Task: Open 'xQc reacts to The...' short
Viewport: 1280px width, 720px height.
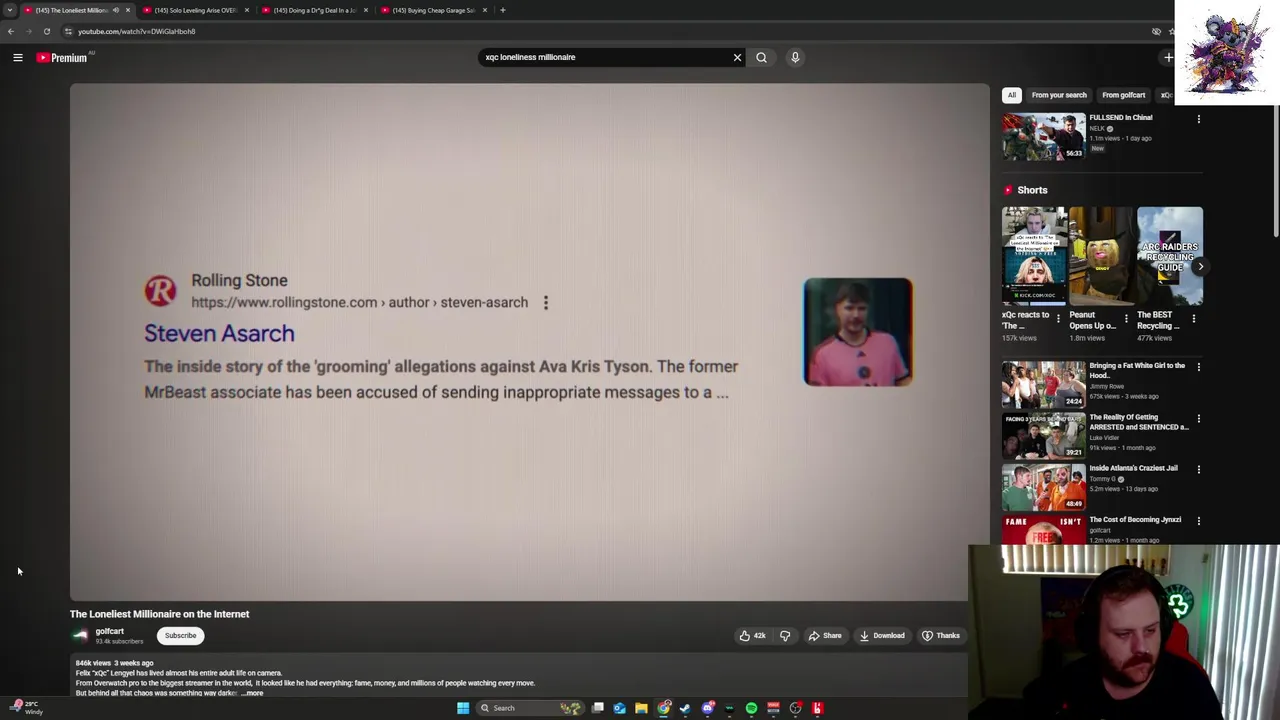Action: (x=1034, y=255)
